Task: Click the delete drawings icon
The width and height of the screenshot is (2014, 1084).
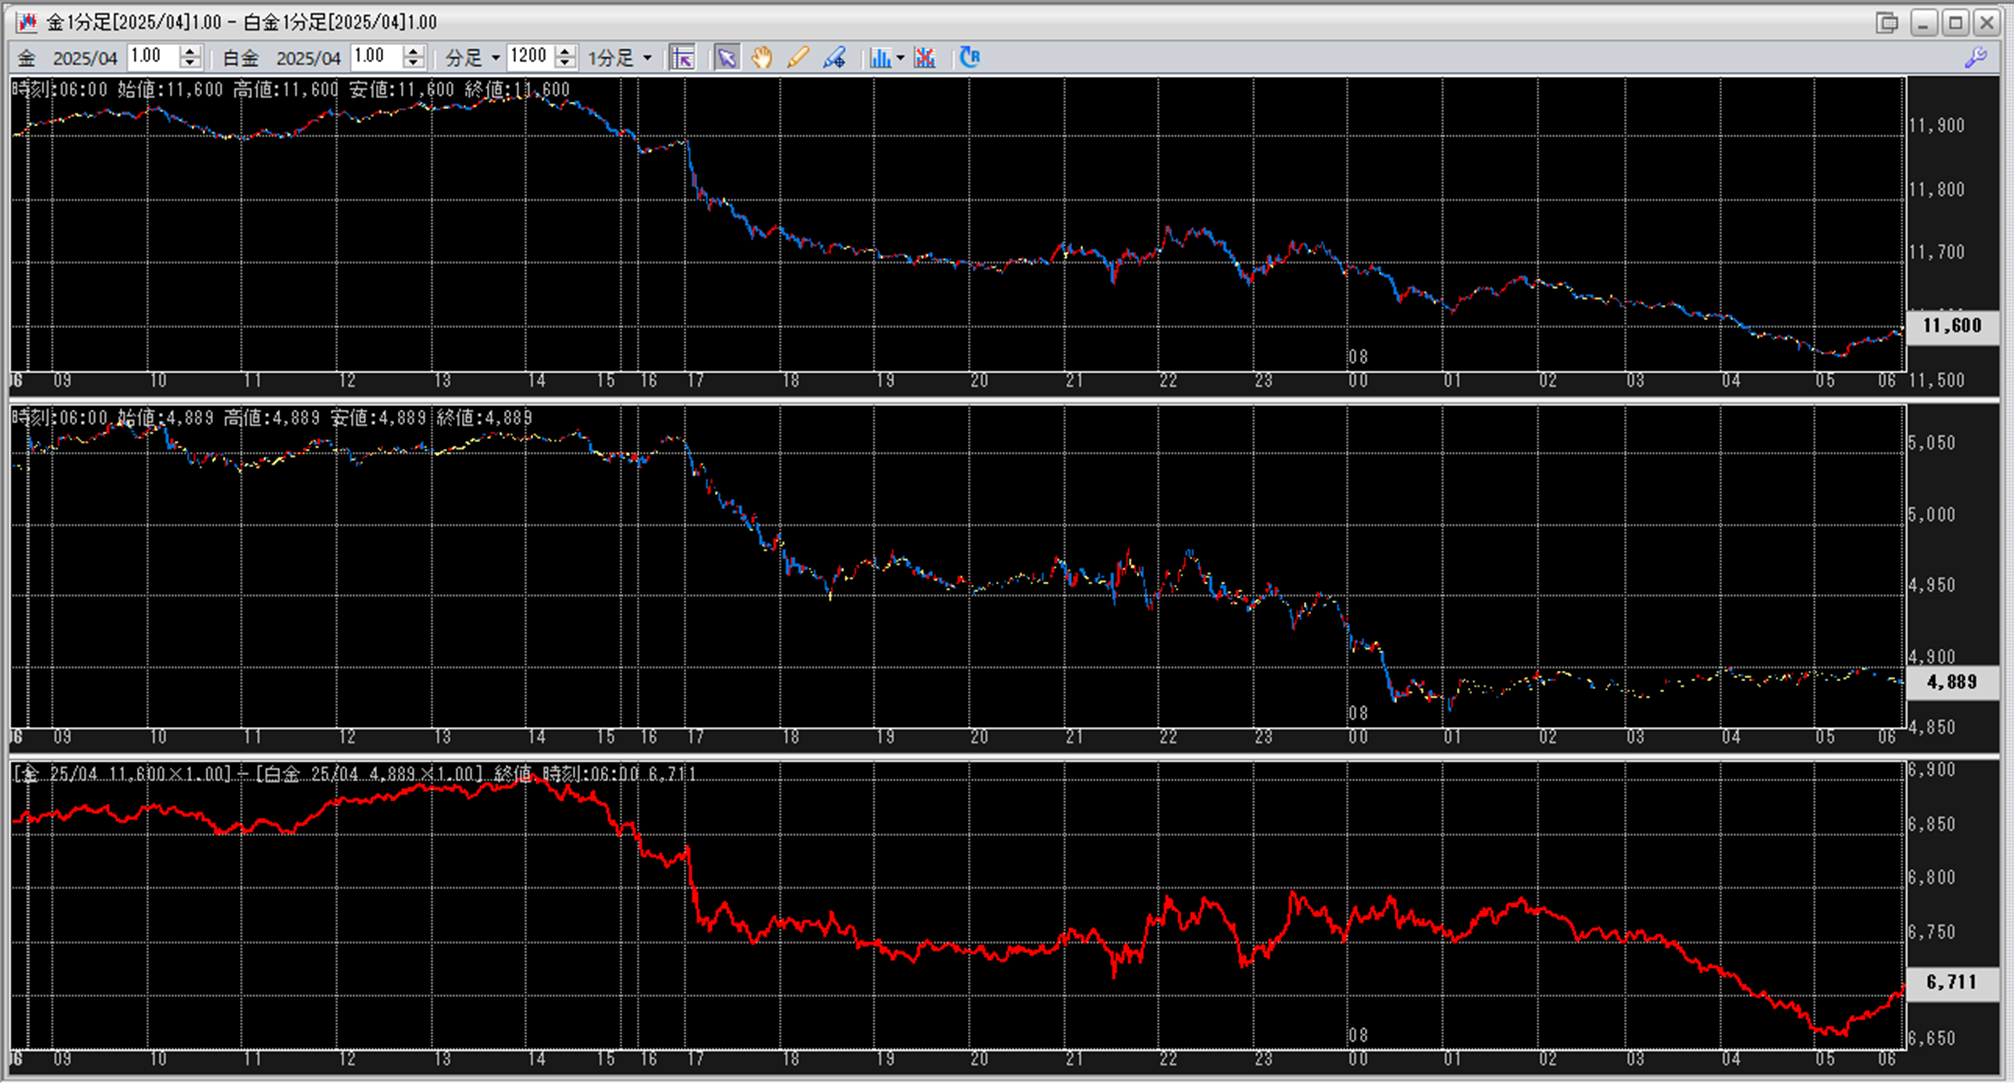Action: click(x=925, y=58)
